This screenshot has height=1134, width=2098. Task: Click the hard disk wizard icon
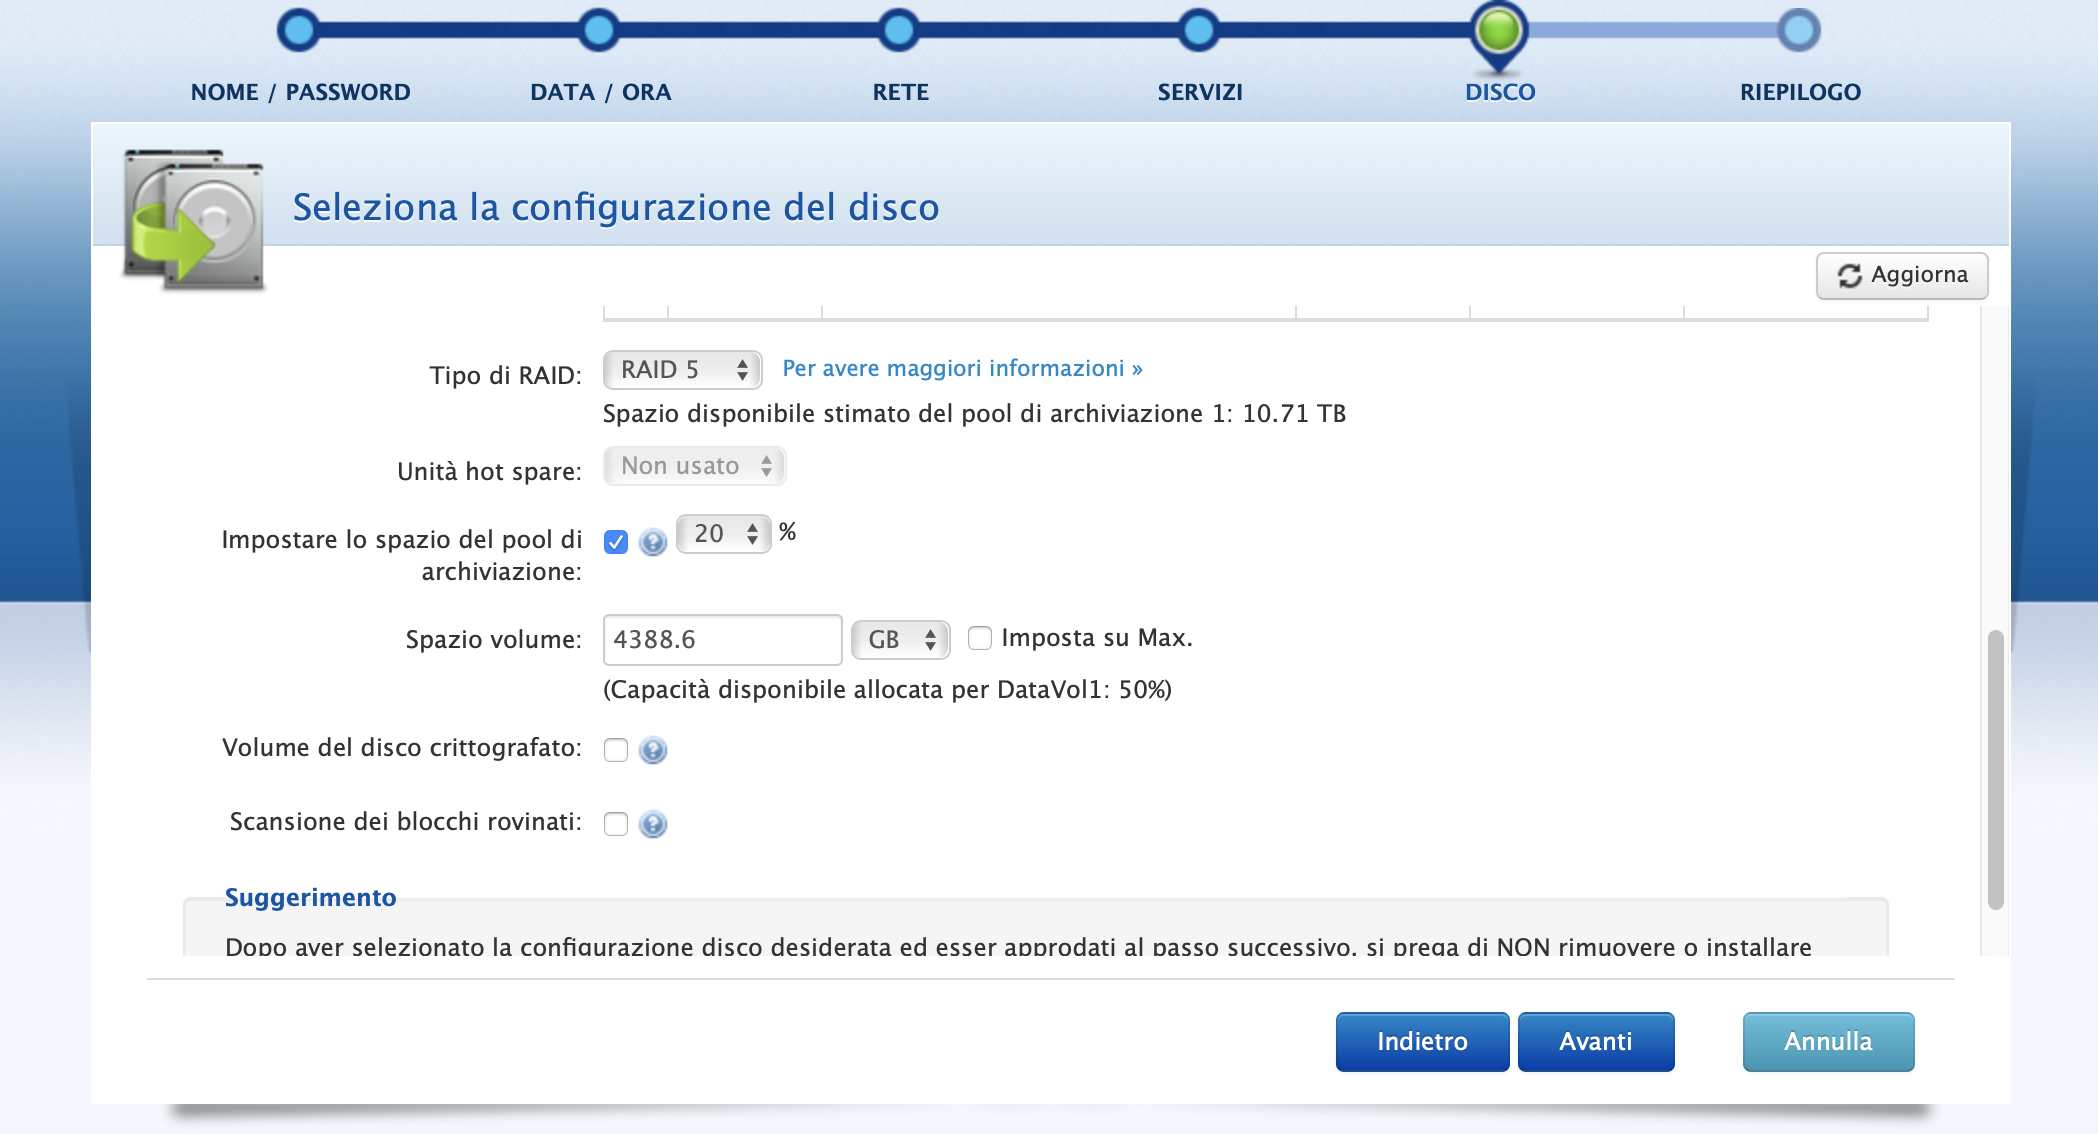click(x=194, y=219)
